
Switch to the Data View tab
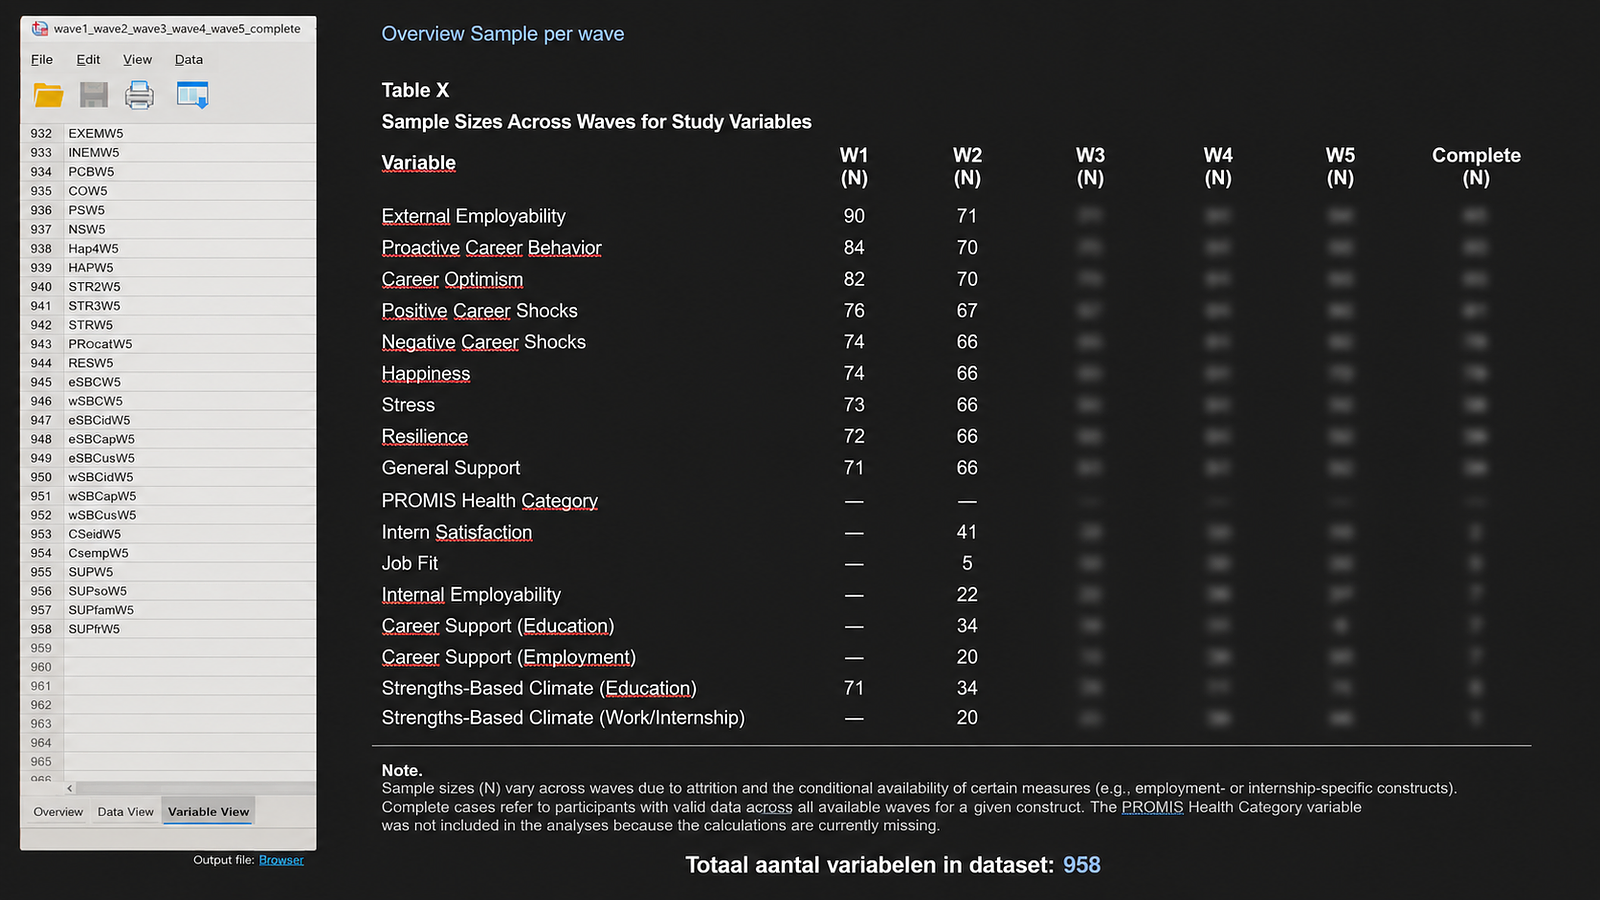pyautogui.click(x=126, y=812)
